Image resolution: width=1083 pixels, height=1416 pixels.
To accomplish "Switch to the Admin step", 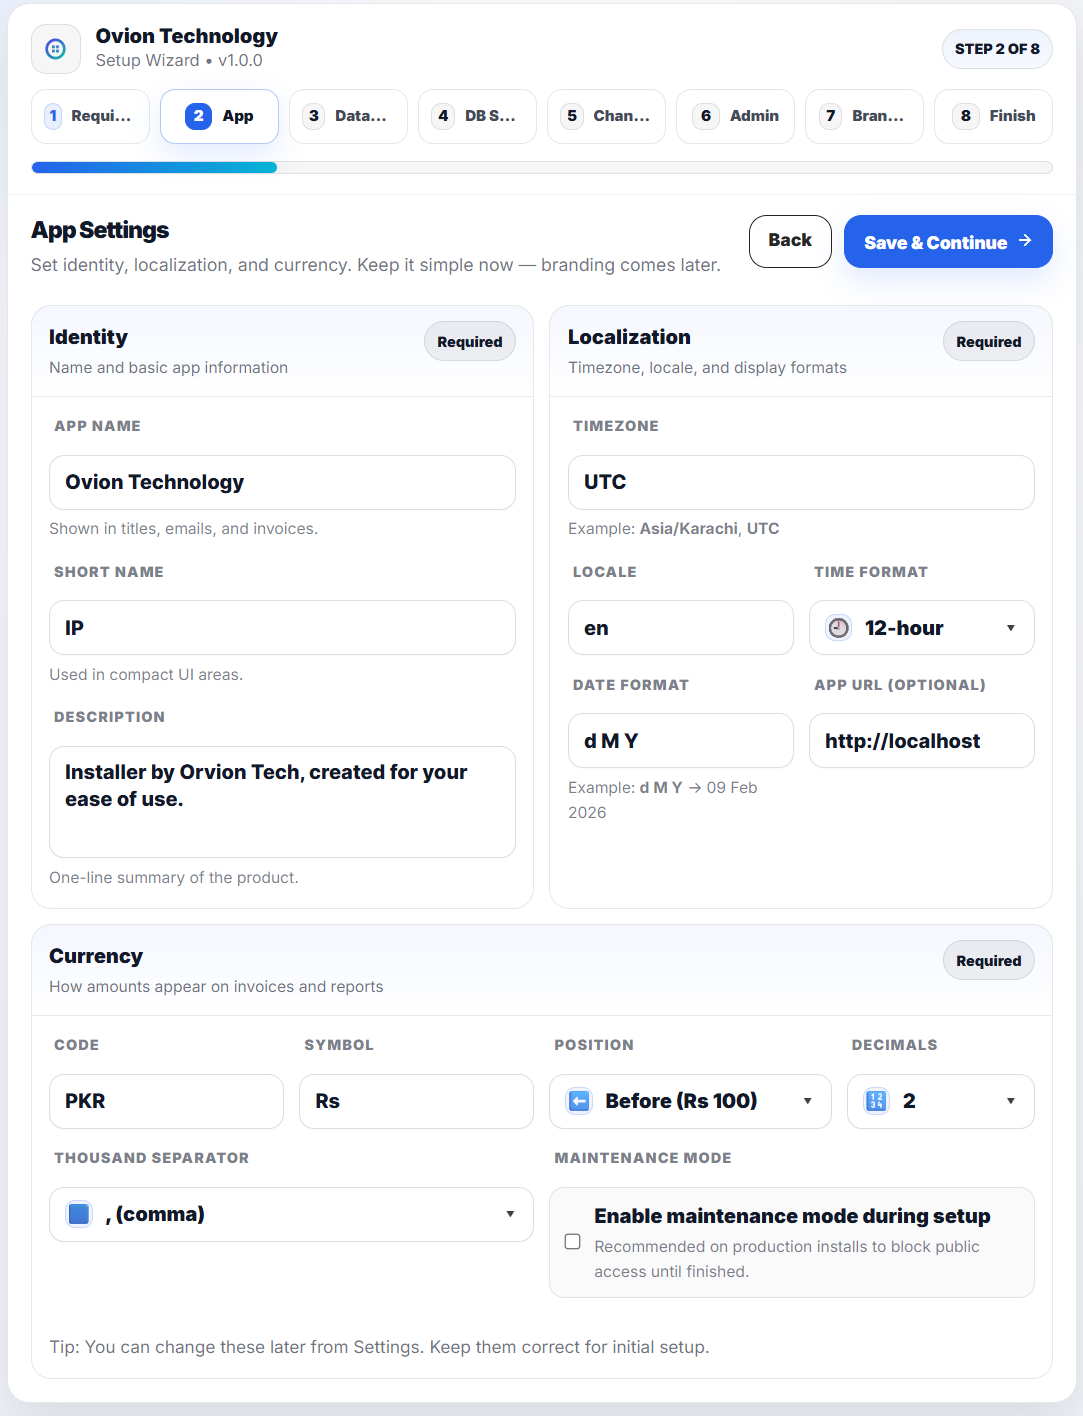I will (735, 116).
